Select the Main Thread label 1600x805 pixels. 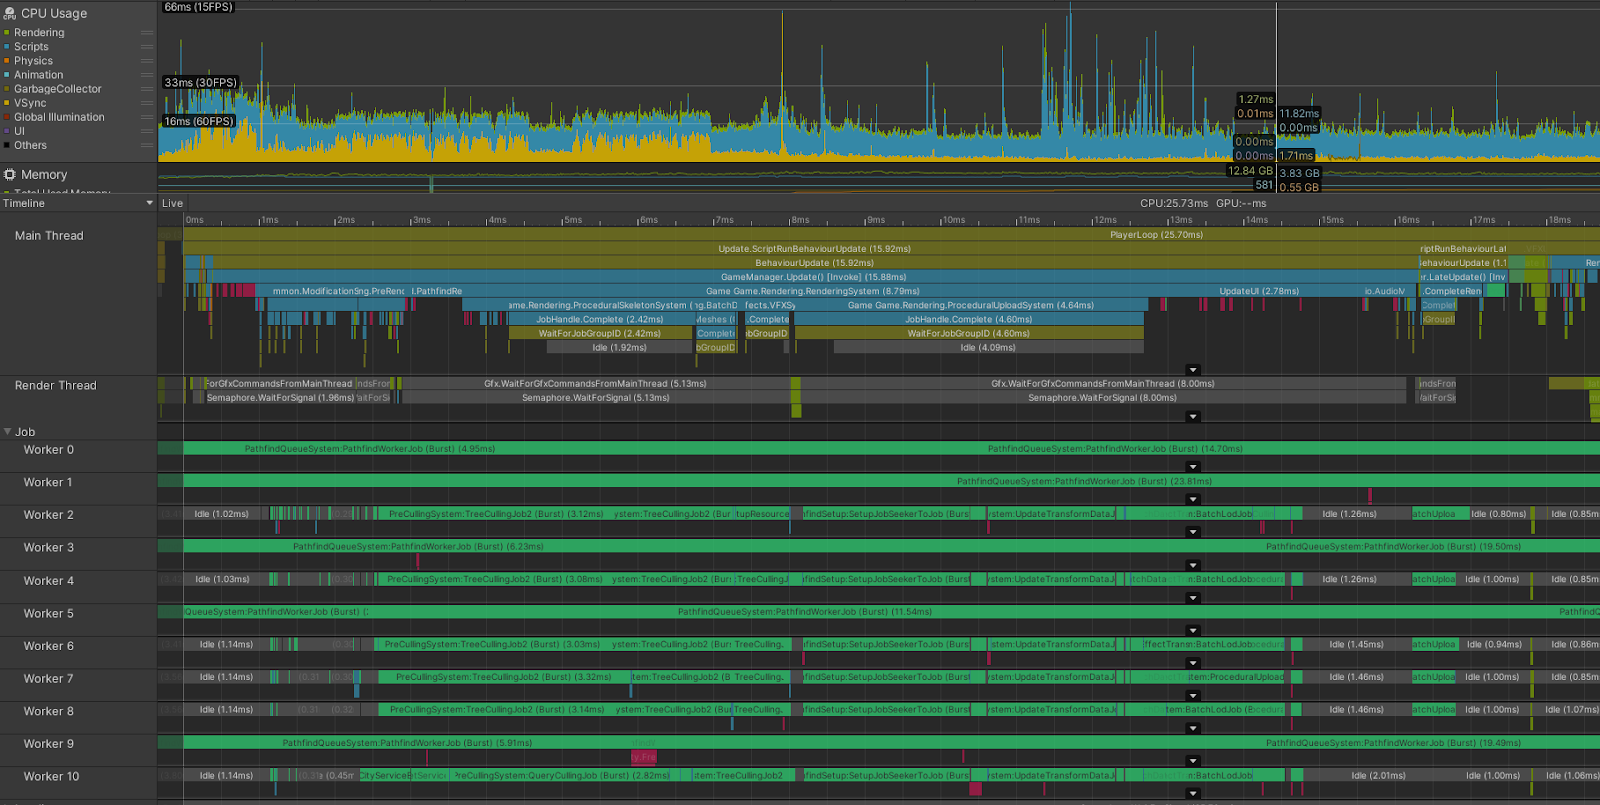tap(49, 236)
